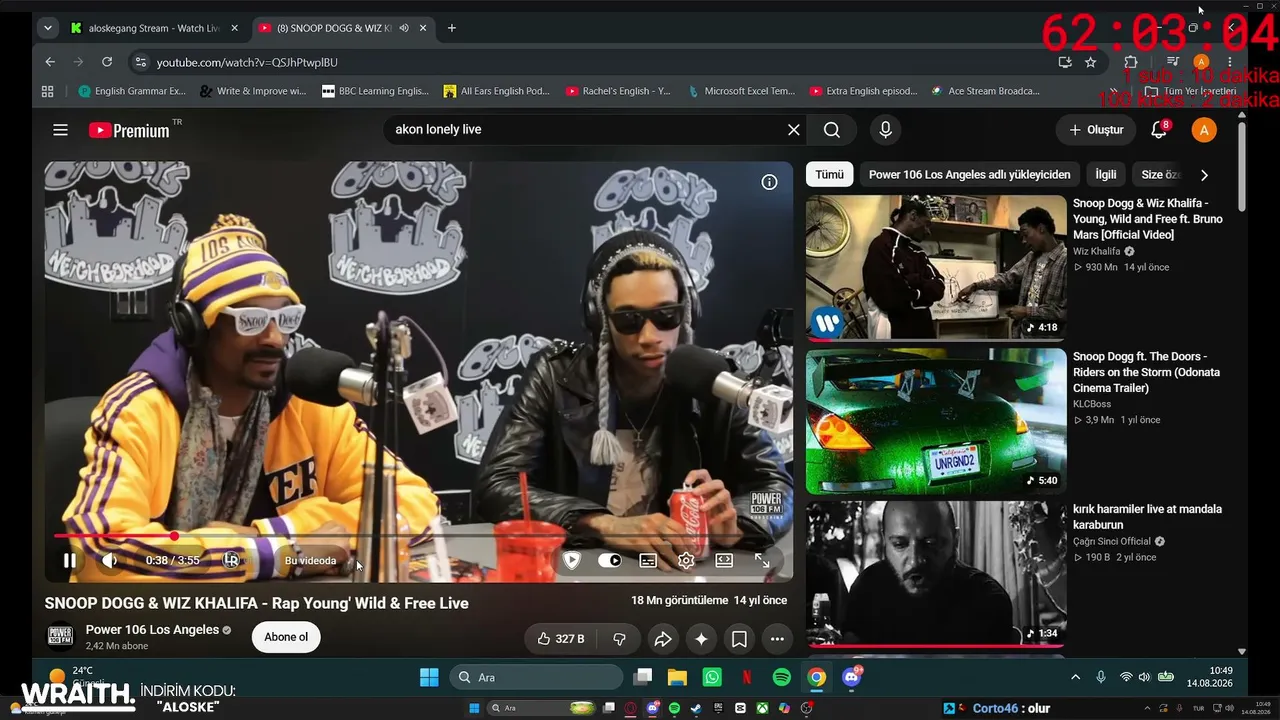Open Young, Wild and Free video thumbnail
Image resolution: width=1280 pixels, height=720 pixels.
coord(936,268)
